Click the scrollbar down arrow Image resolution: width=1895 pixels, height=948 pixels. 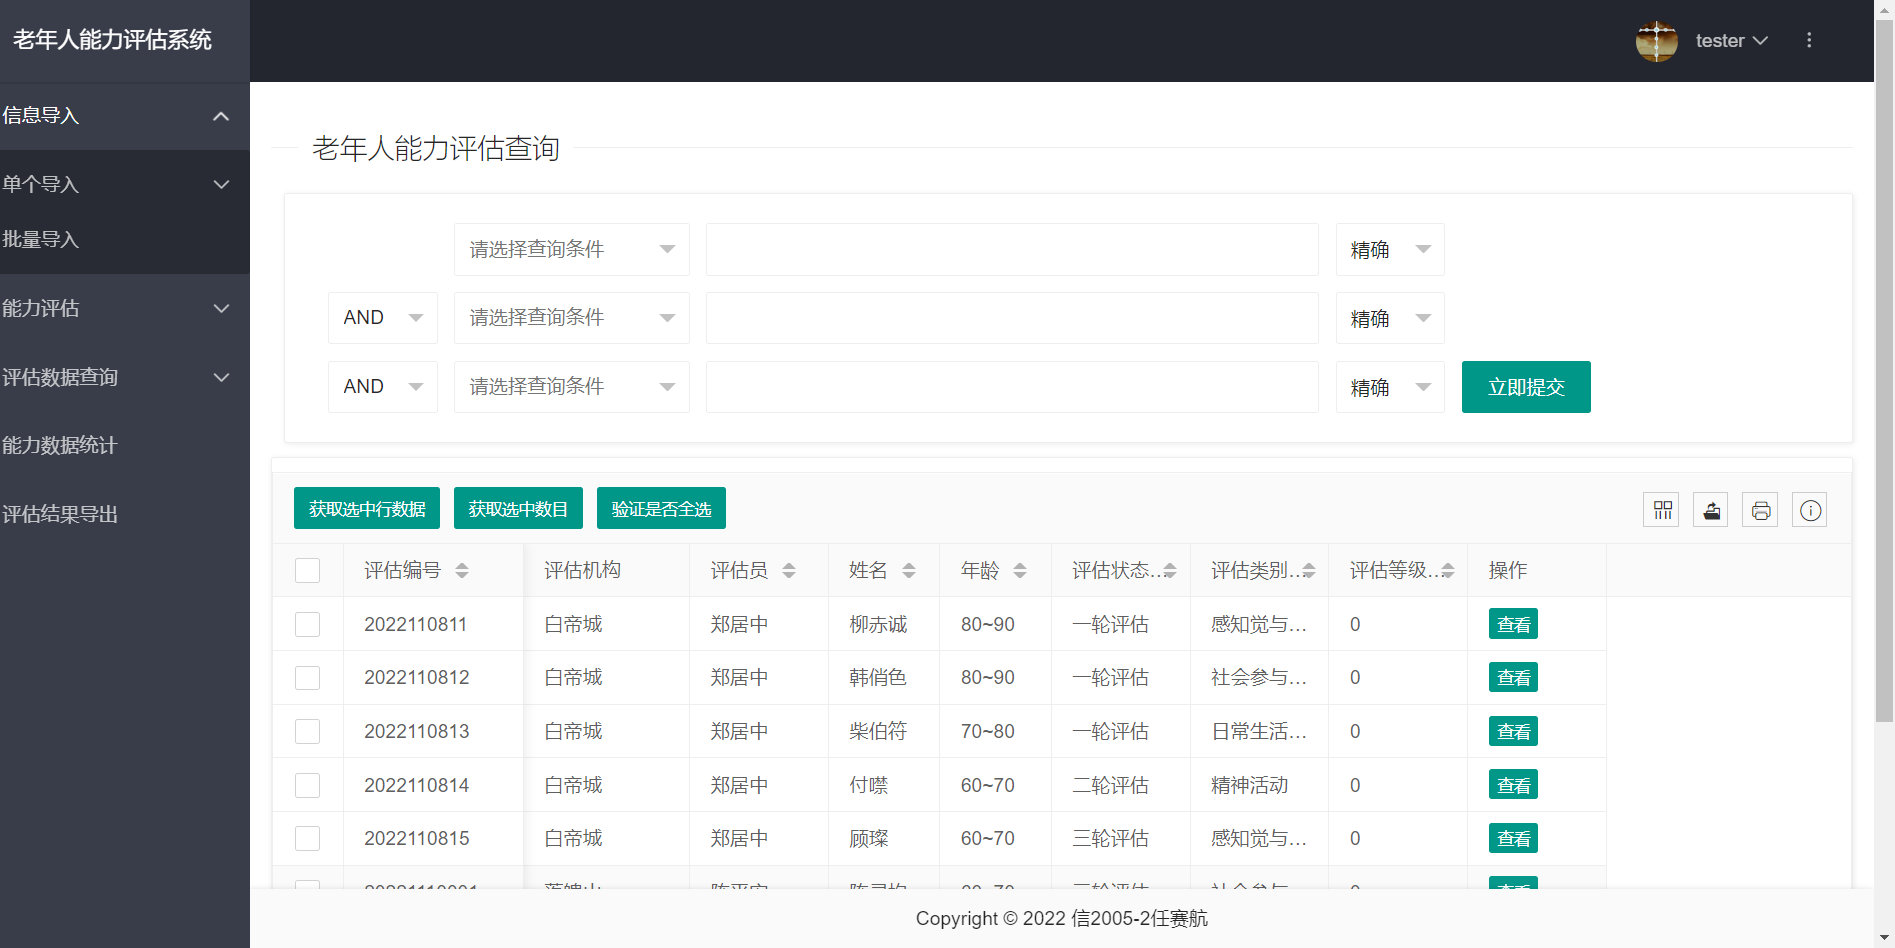pos(1884,939)
